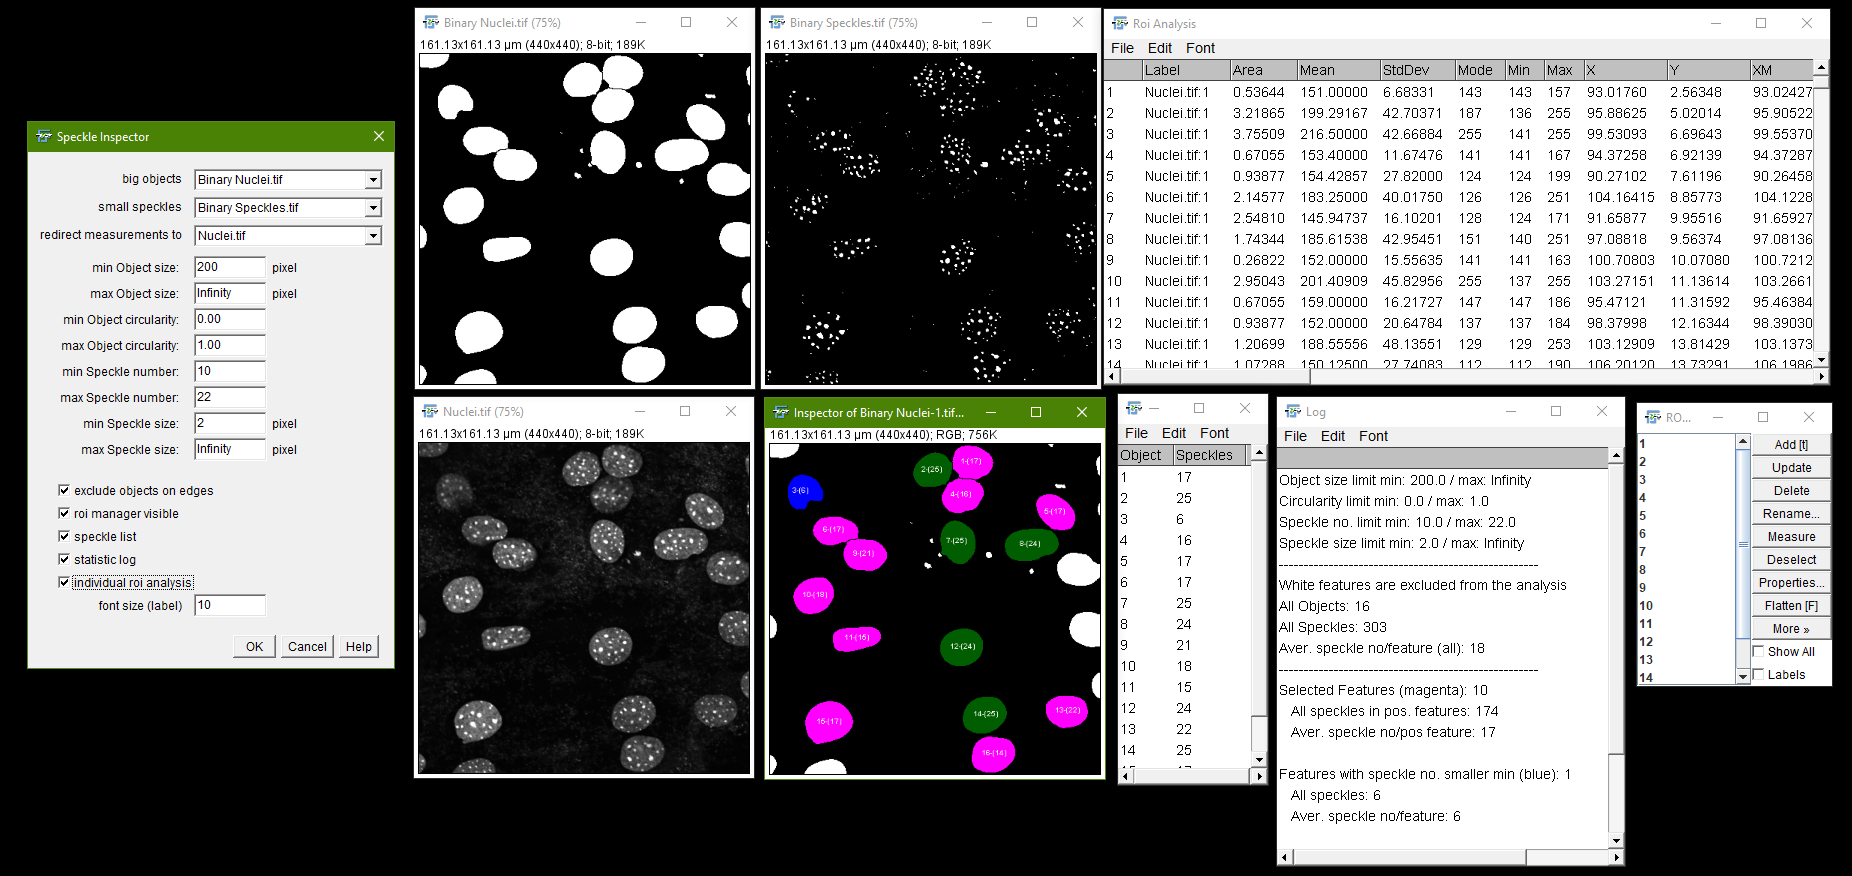Click Speckles column header in speckle list
This screenshot has width=1852, height=876.
[1209, 455]
